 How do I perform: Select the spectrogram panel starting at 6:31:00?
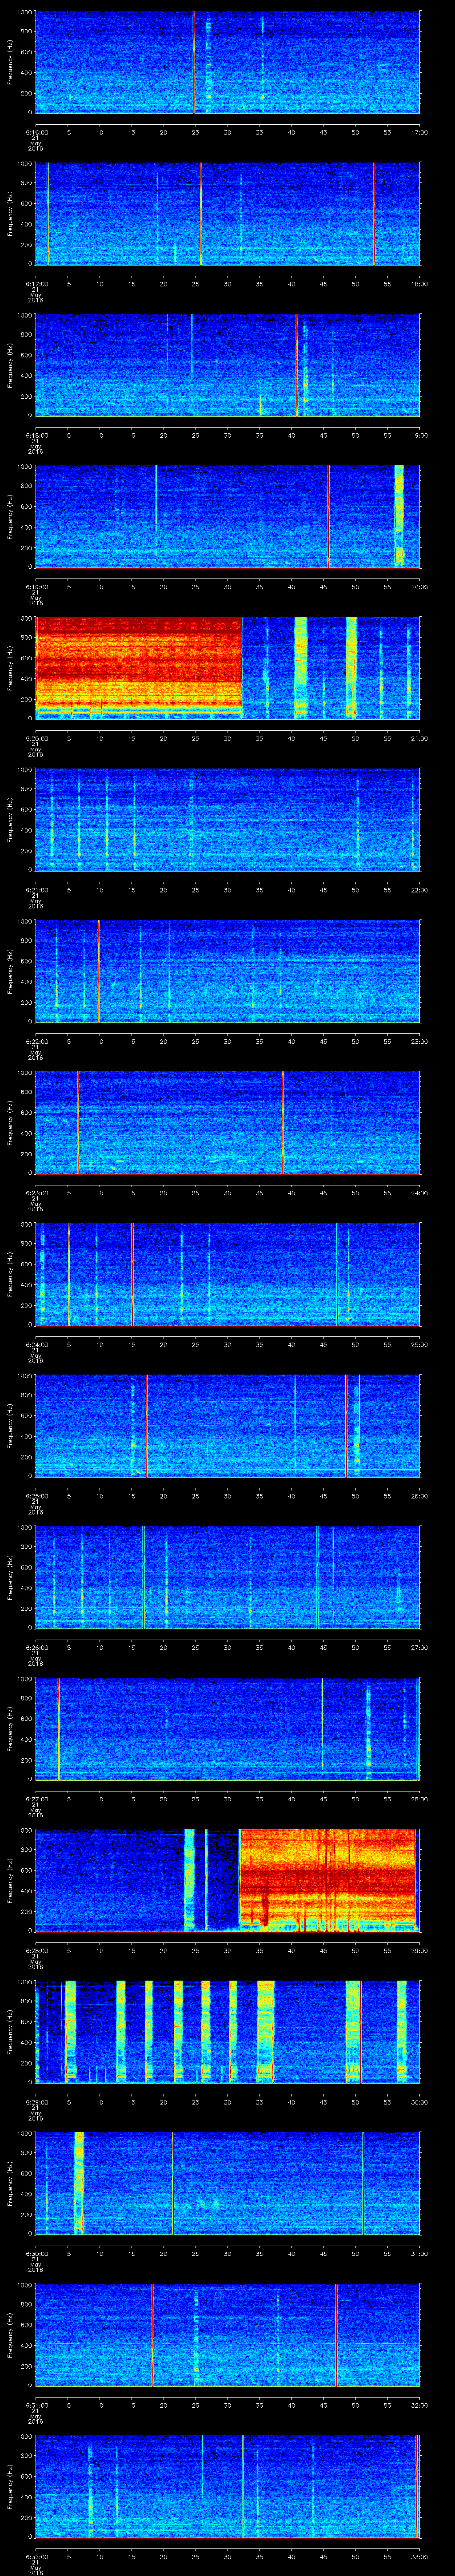click(x=227, y=2334)
